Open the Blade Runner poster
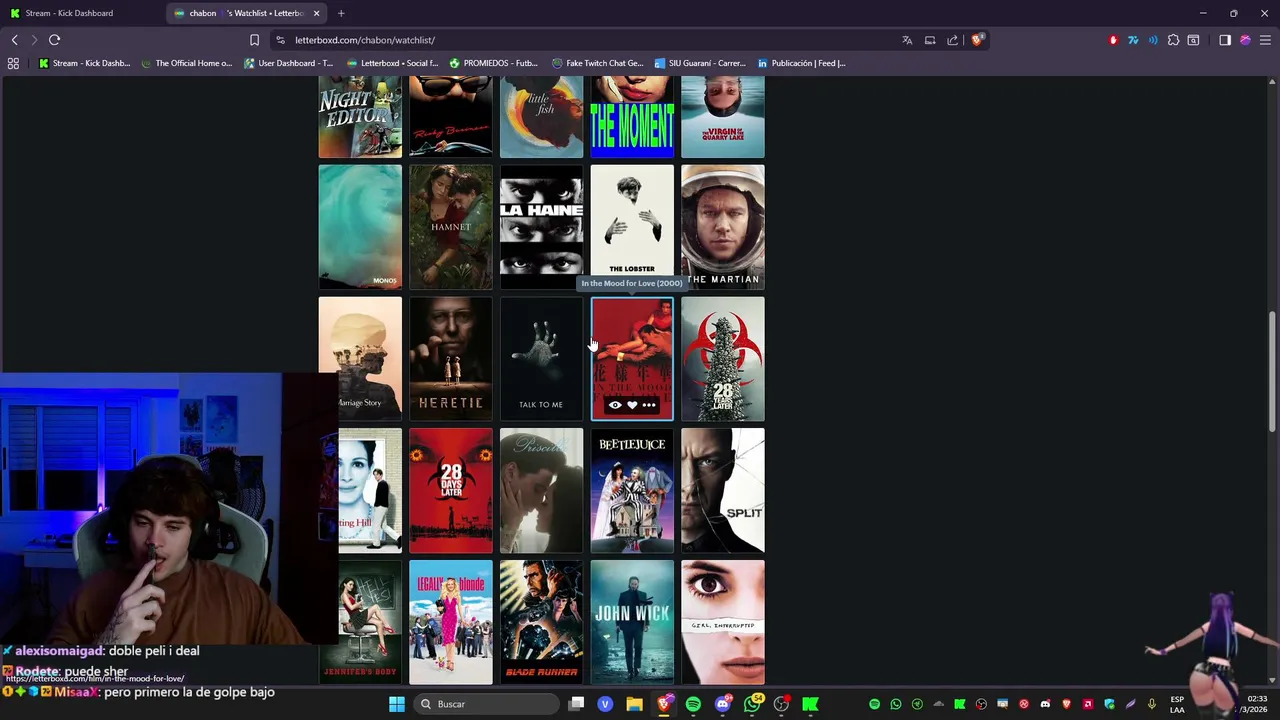Viewport: 1280px width, 720px height. [541, 623]
